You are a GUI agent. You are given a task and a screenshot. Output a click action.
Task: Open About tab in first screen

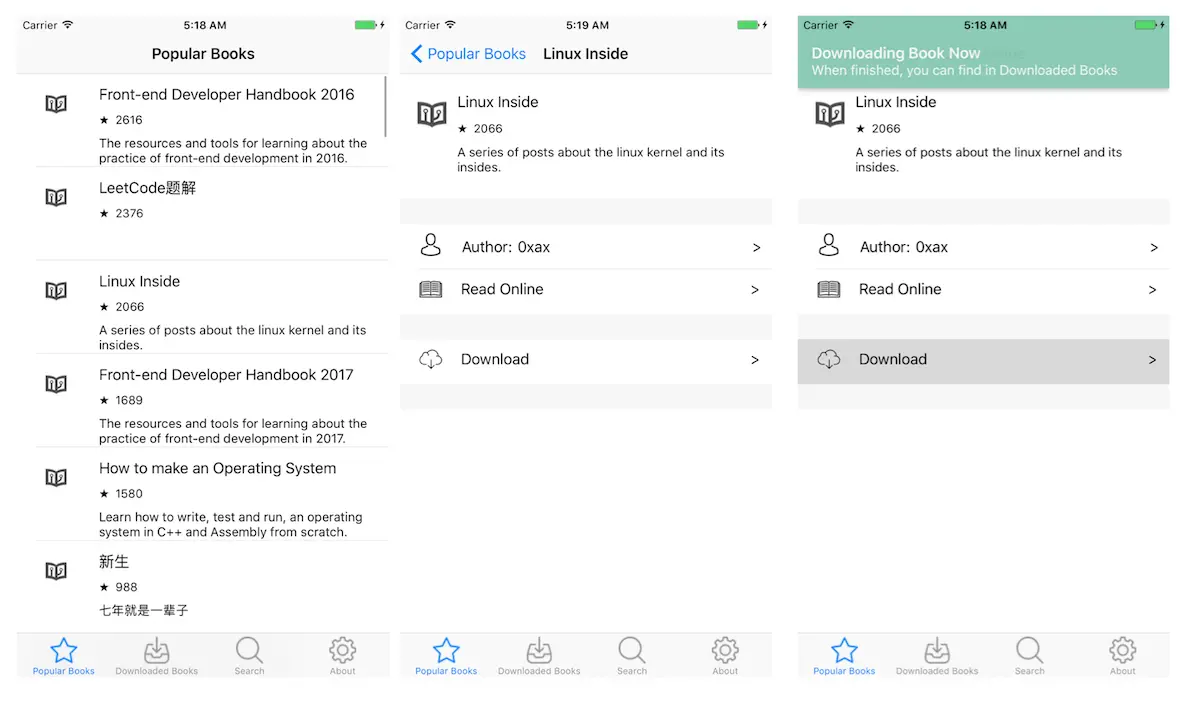342,656
